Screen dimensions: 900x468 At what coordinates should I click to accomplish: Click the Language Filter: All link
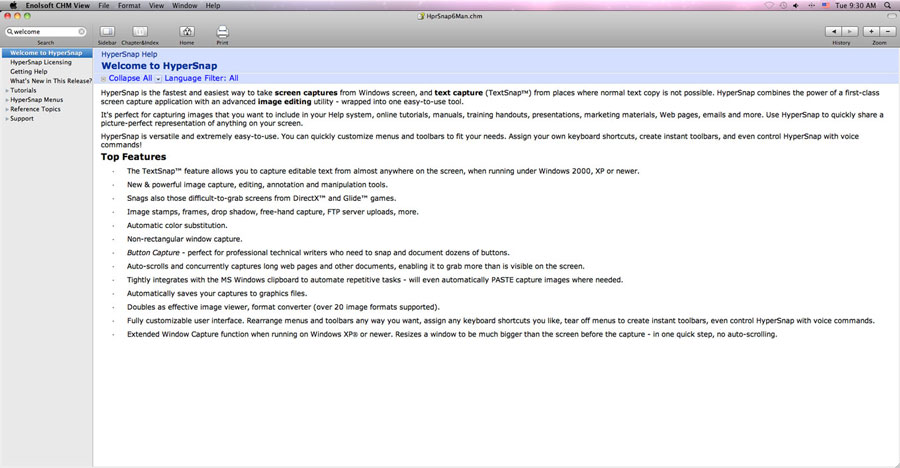pyautogui.click(x=201, y=78)
